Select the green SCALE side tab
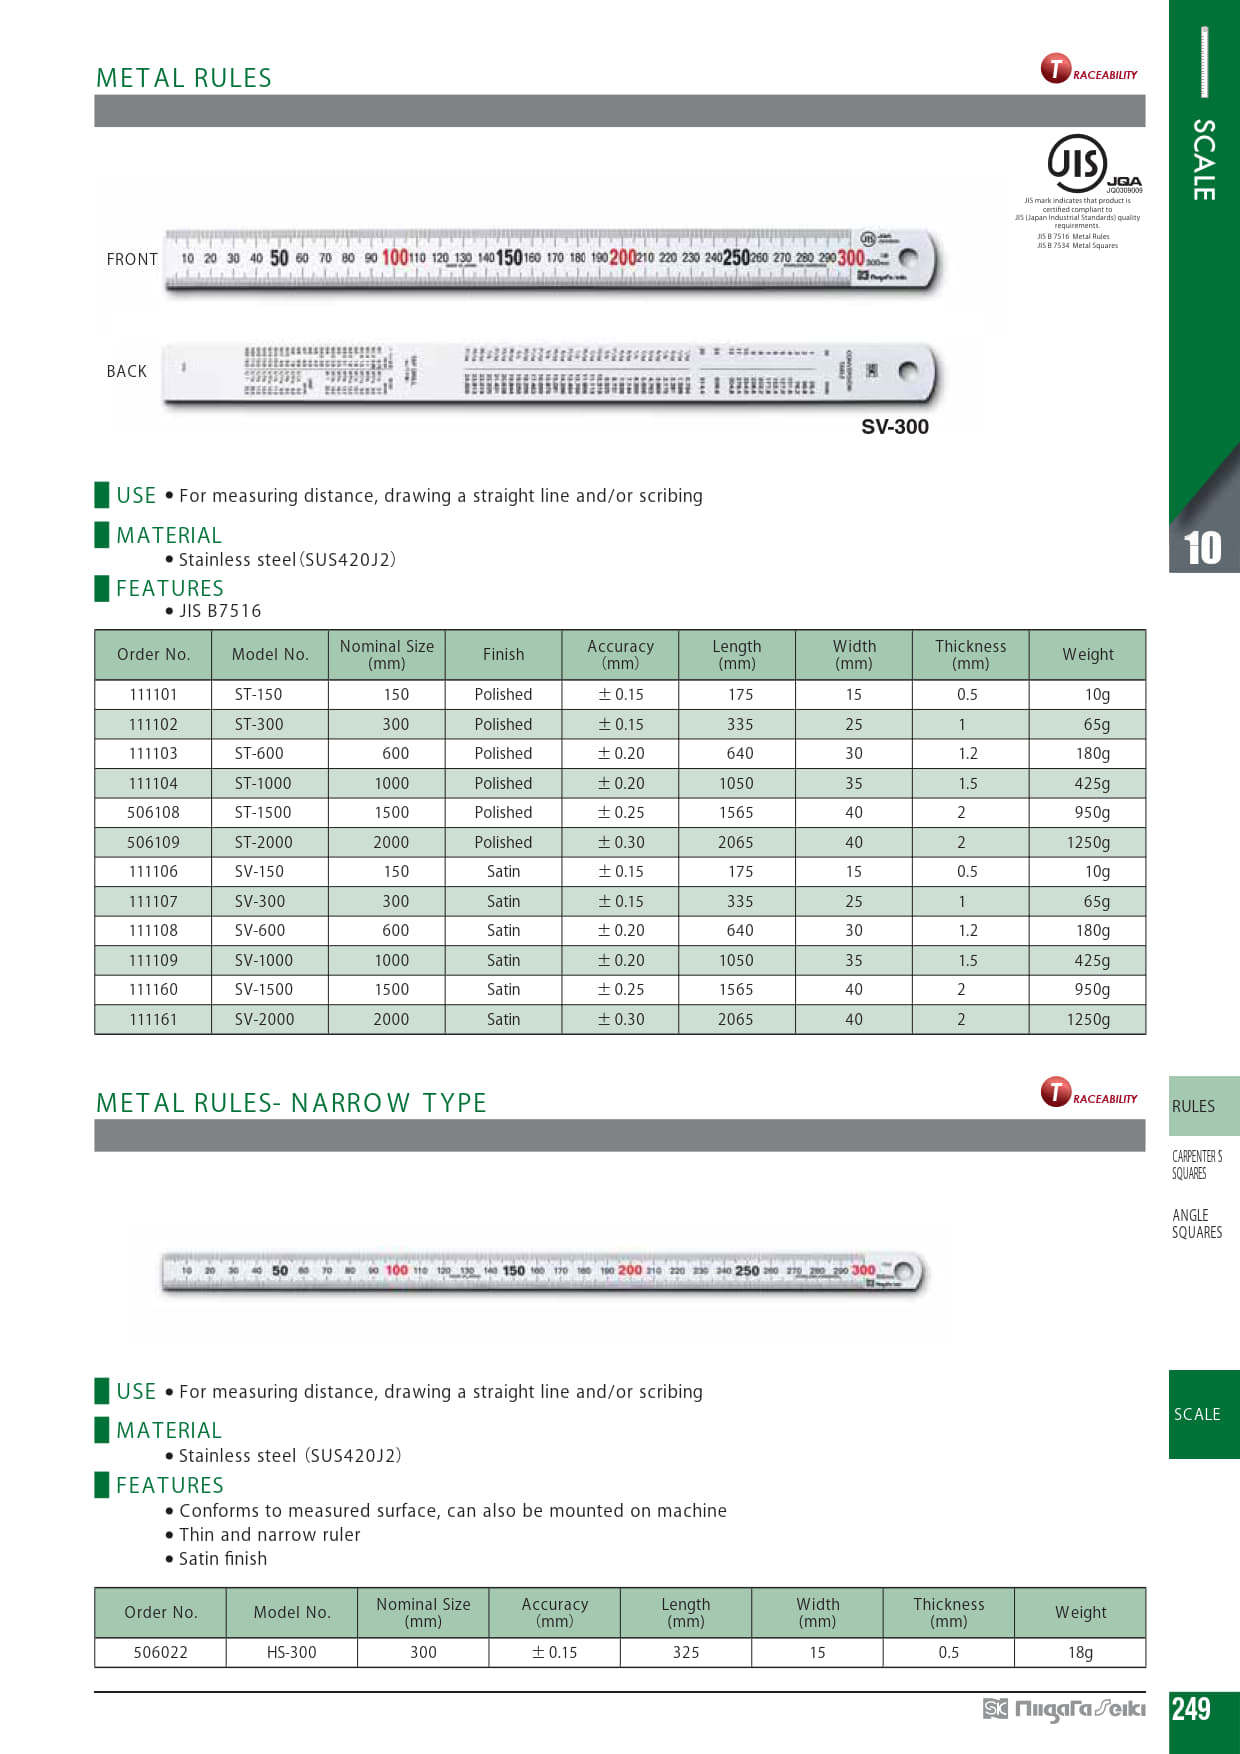This screenshot has height=1754, width=1240. 1203,1414
